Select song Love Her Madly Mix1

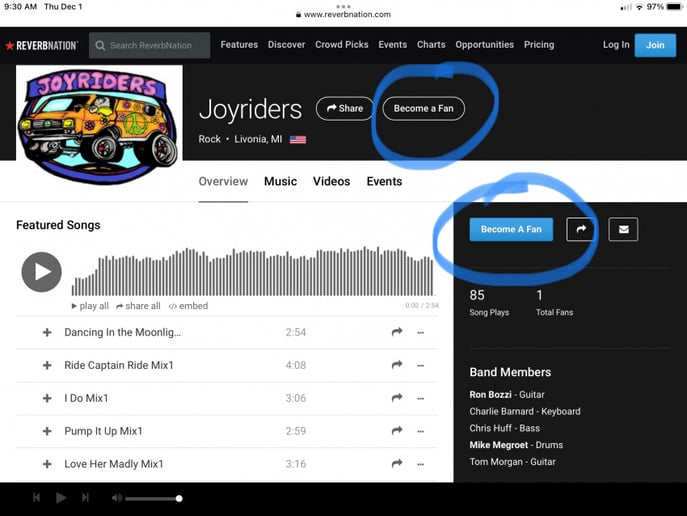tap(114, 464)
